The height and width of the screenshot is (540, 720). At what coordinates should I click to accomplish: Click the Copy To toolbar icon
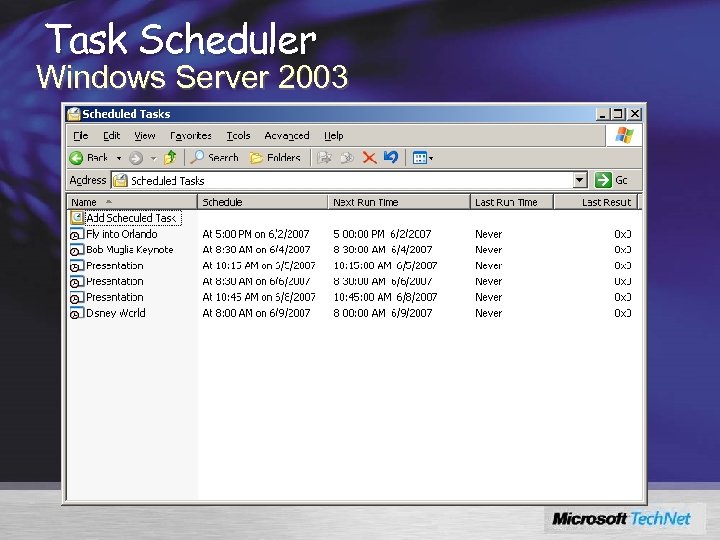[x=347, y=158]
